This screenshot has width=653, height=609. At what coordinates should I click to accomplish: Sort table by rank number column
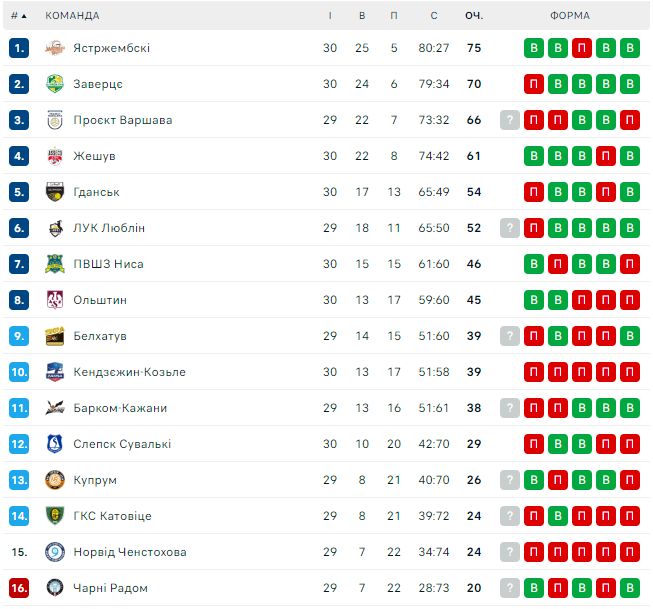(18, 16)
